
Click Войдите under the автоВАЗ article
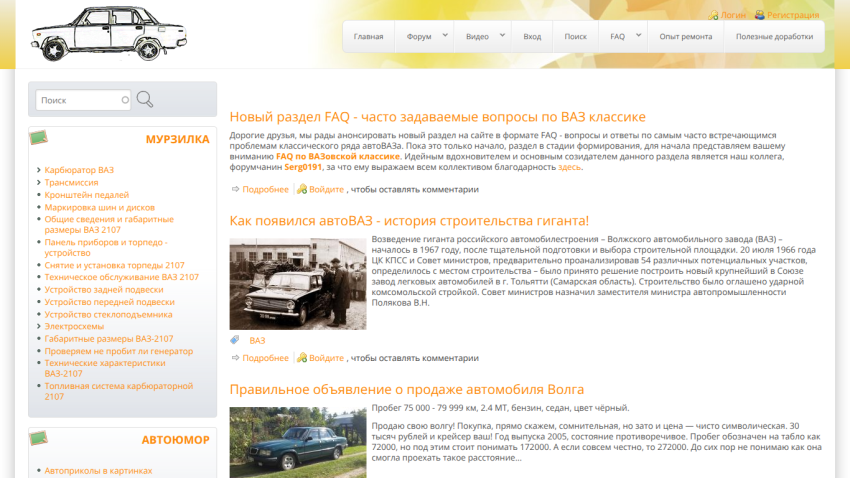[x=326, y=358]
